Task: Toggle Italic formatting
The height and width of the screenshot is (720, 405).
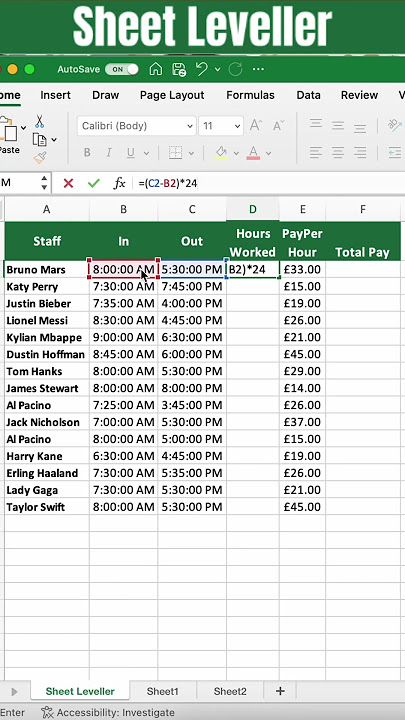Action: pyautogui.click(x=109, y=153)
